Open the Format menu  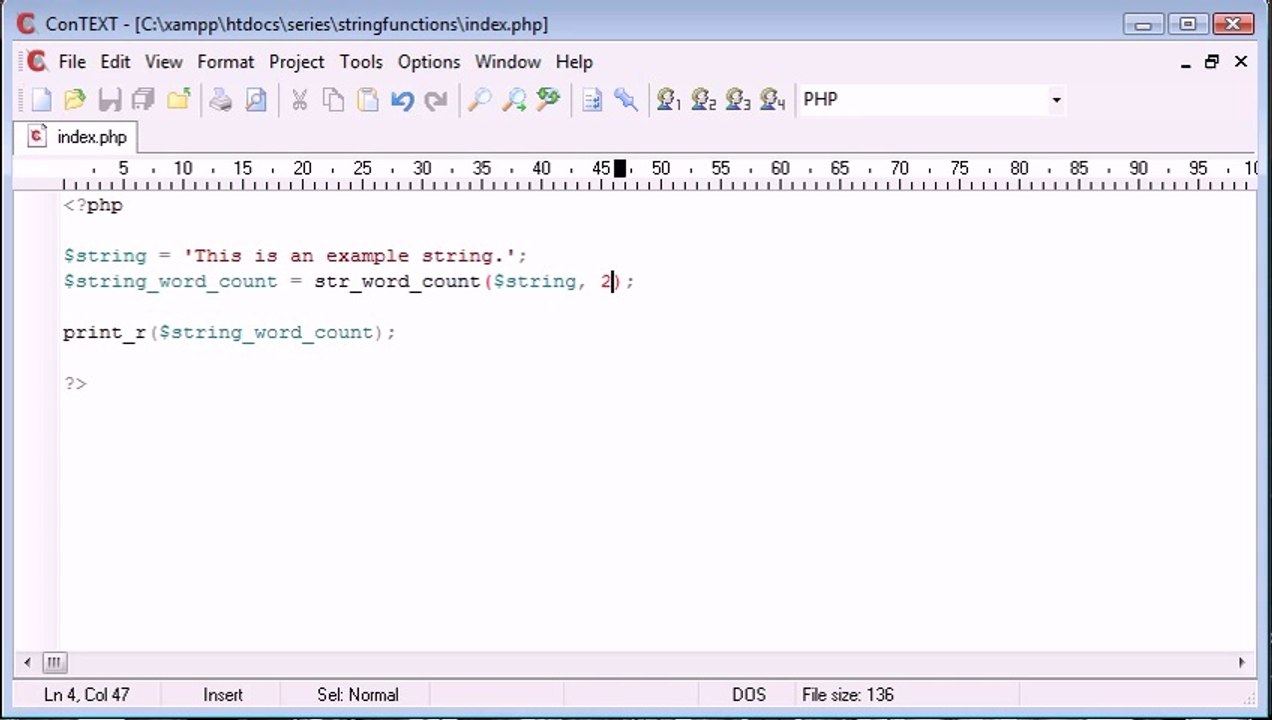pyautogui.click(x=226, y=62)
